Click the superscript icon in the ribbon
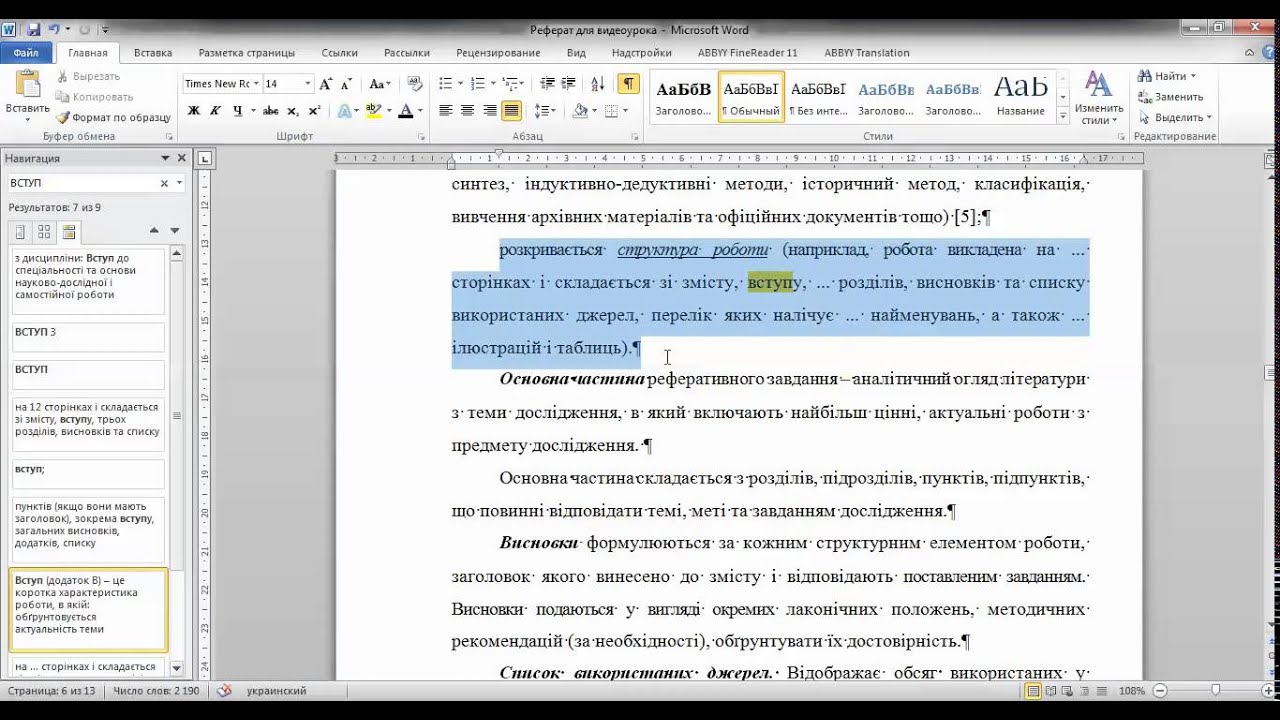Viewport: 1280px width, 720px height. (314, 111)
